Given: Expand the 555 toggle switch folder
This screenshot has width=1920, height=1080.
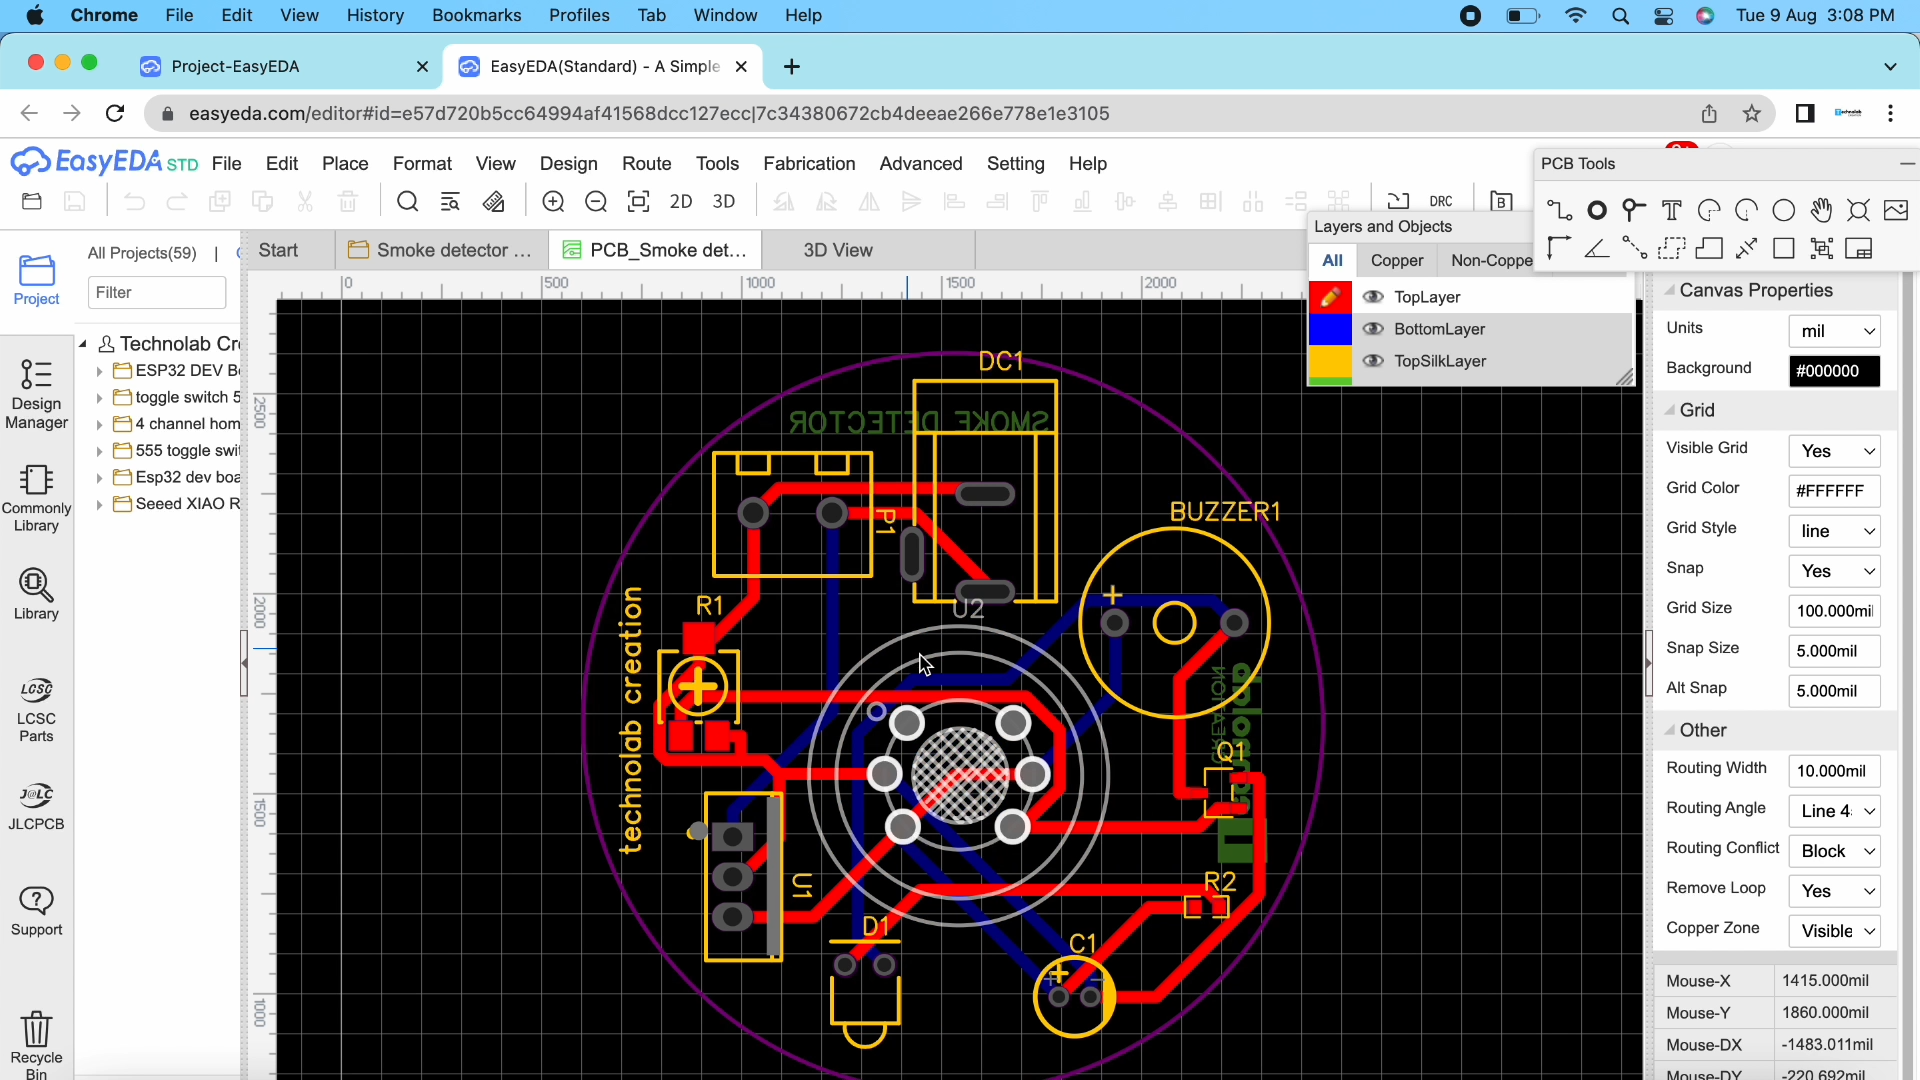Looking at the screenshot, I should pos(99,451).
